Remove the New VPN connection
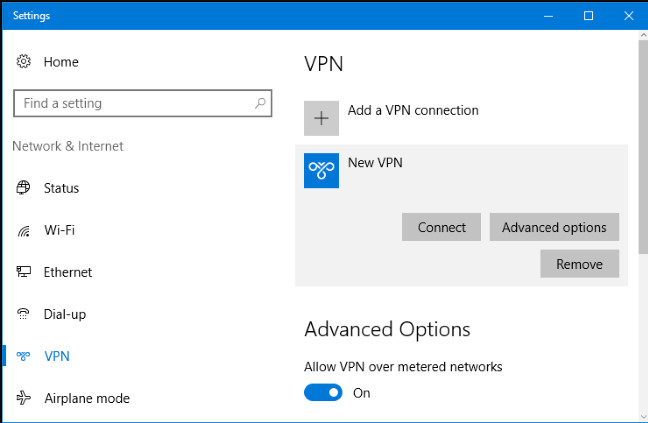 click(x=579, y=264)
